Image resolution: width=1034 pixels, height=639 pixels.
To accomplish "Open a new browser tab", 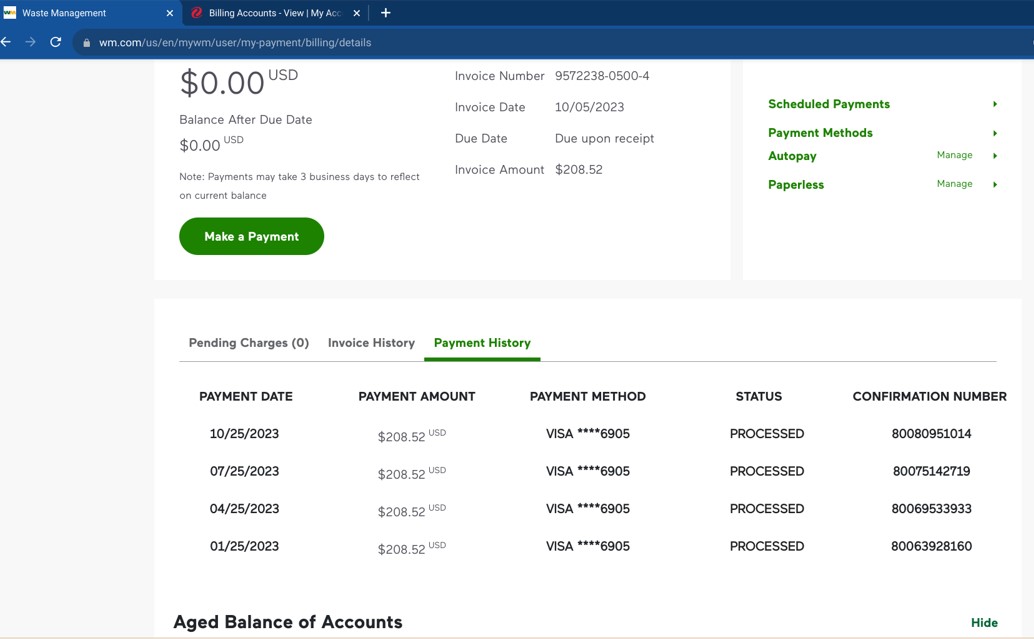I will click(x=385, y=13).
